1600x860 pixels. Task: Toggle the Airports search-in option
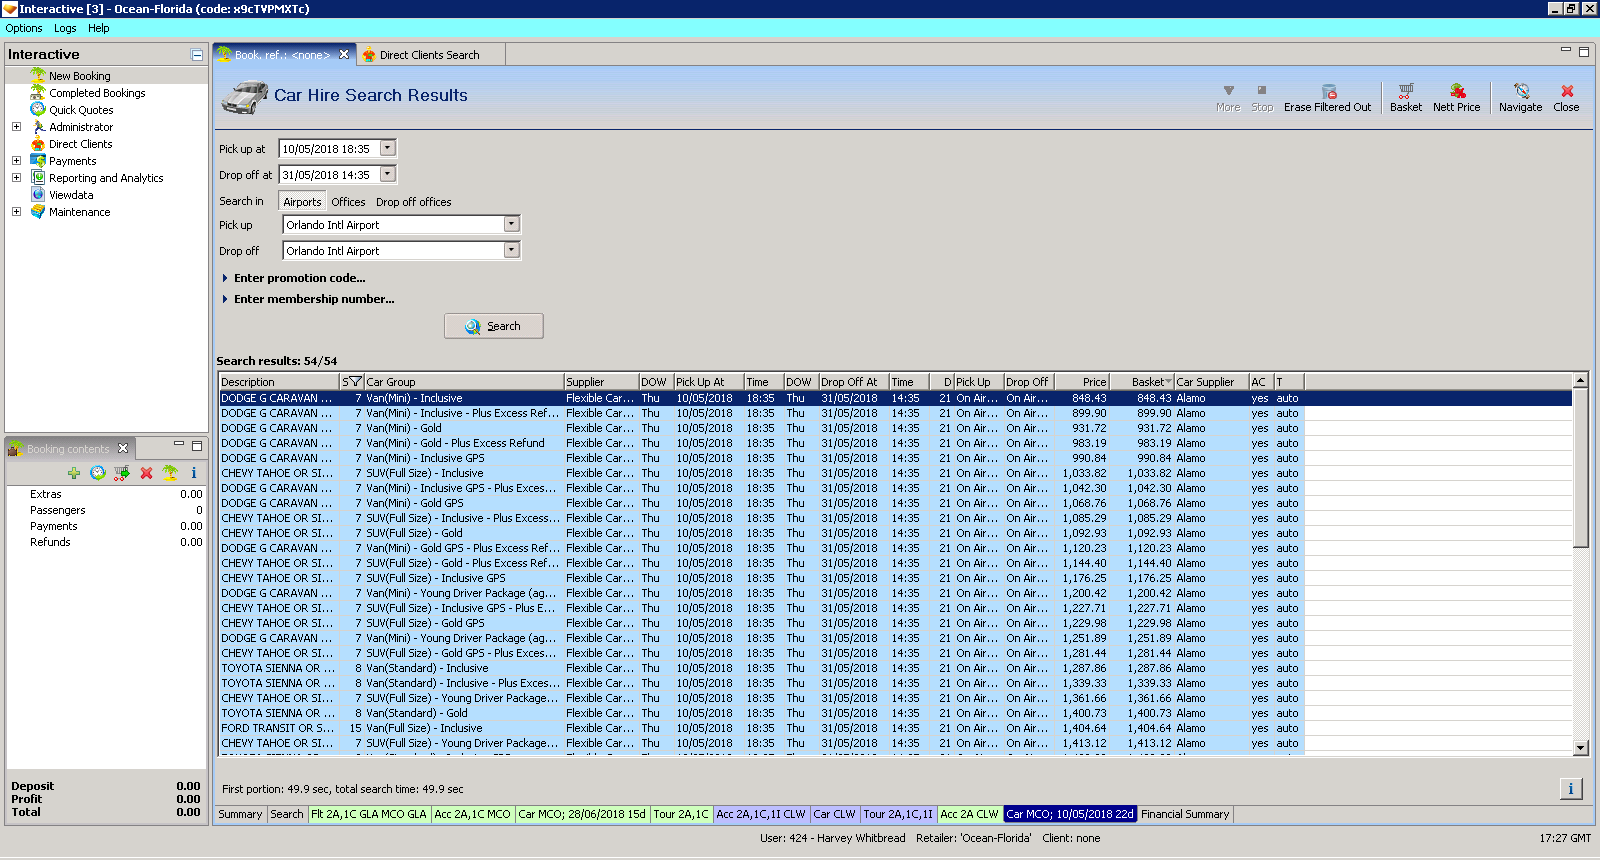(302, 202)
